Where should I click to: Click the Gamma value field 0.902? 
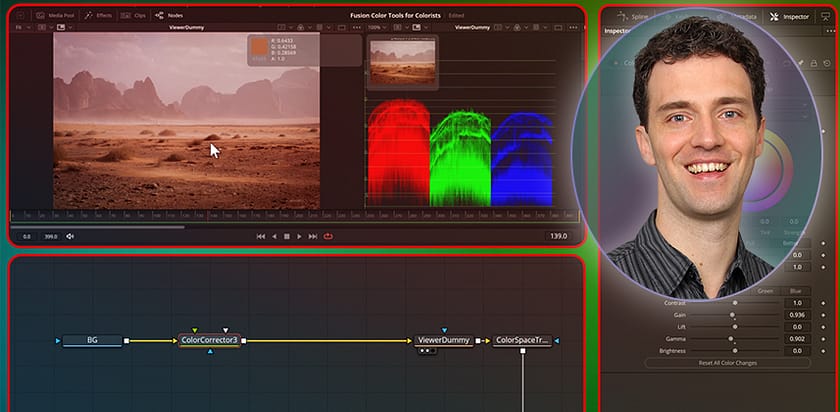click(x=797, y=339)
